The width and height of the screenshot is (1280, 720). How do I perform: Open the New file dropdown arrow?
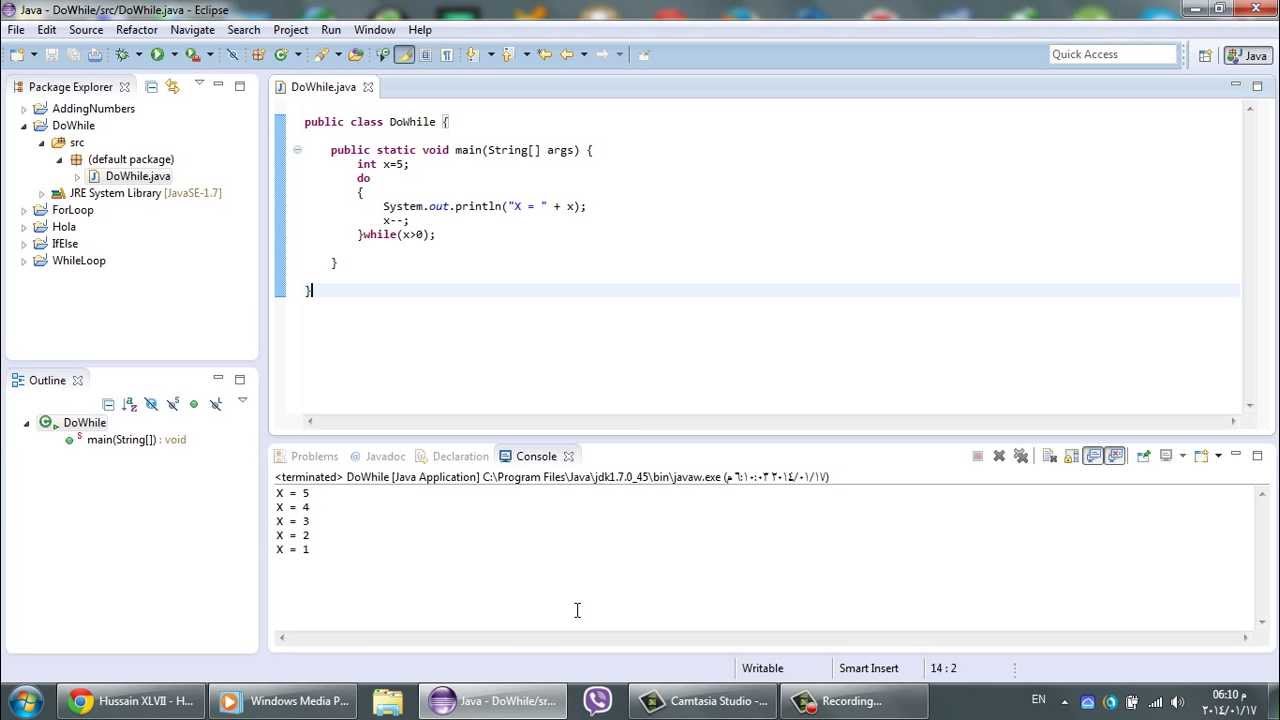click(x=34, y=55)
